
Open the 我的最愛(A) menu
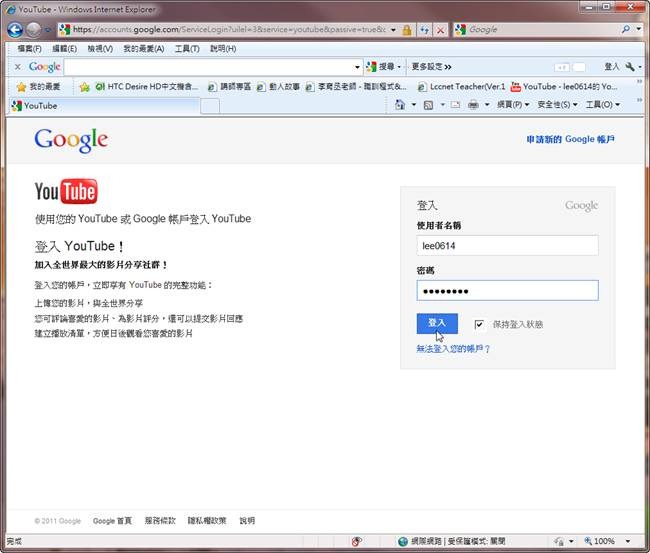click(x=144, y=49)
